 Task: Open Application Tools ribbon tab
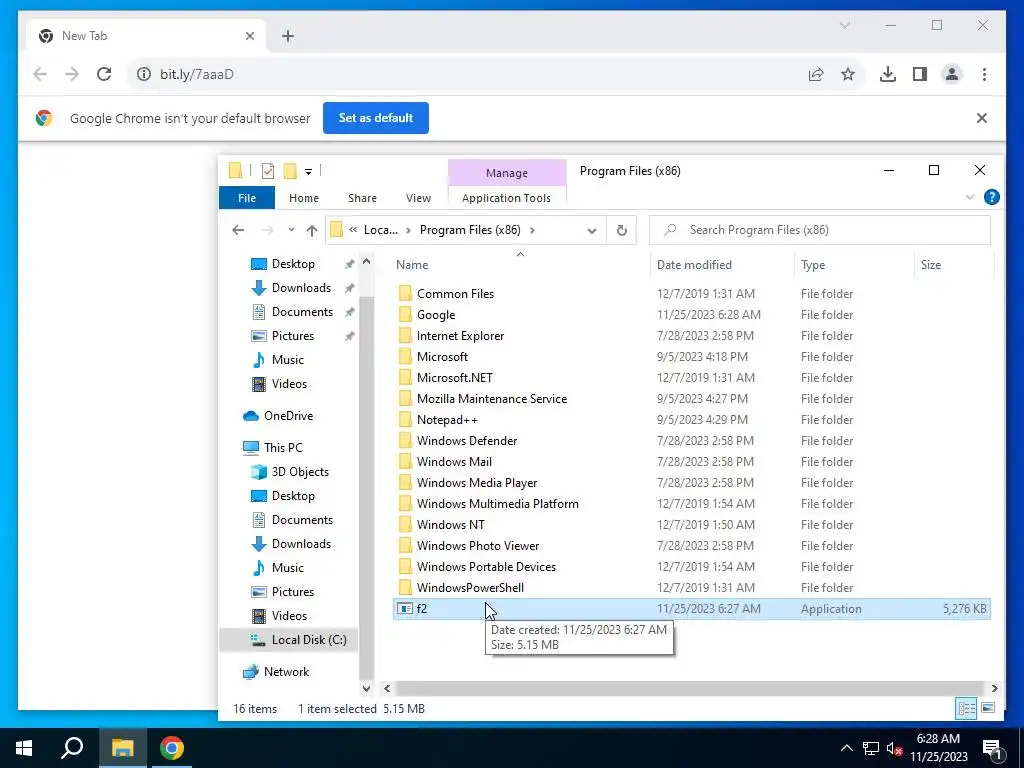tap(506, 198)
